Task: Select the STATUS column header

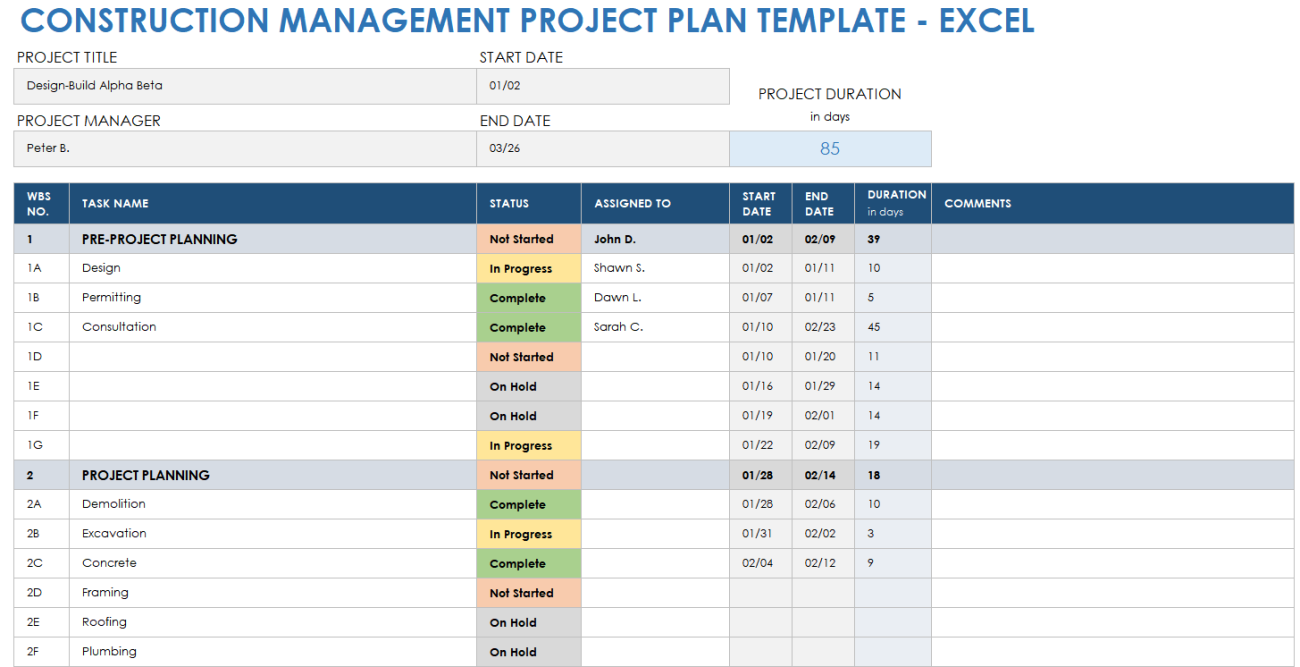Action: click(x=528, y=203)
